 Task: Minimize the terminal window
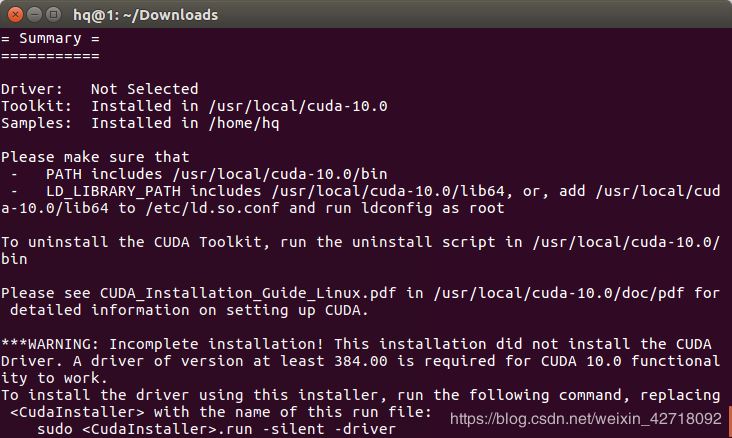point(32,14)
